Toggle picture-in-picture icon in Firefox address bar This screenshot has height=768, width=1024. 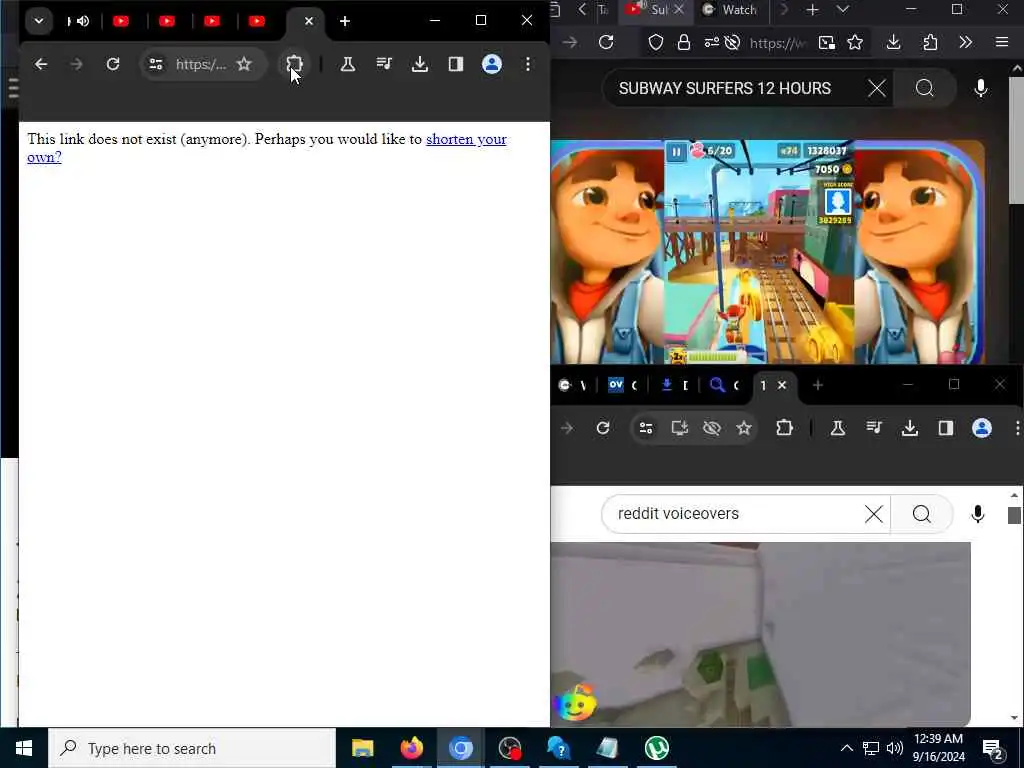tap(827, 42)
